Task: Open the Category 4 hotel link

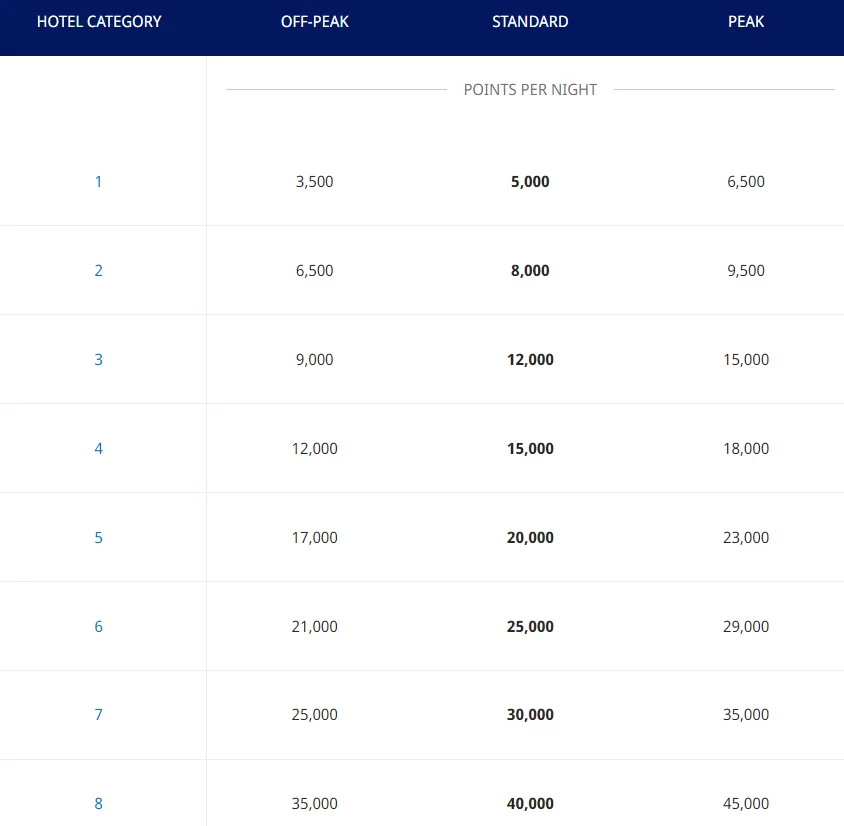Action: pos(98,448)
